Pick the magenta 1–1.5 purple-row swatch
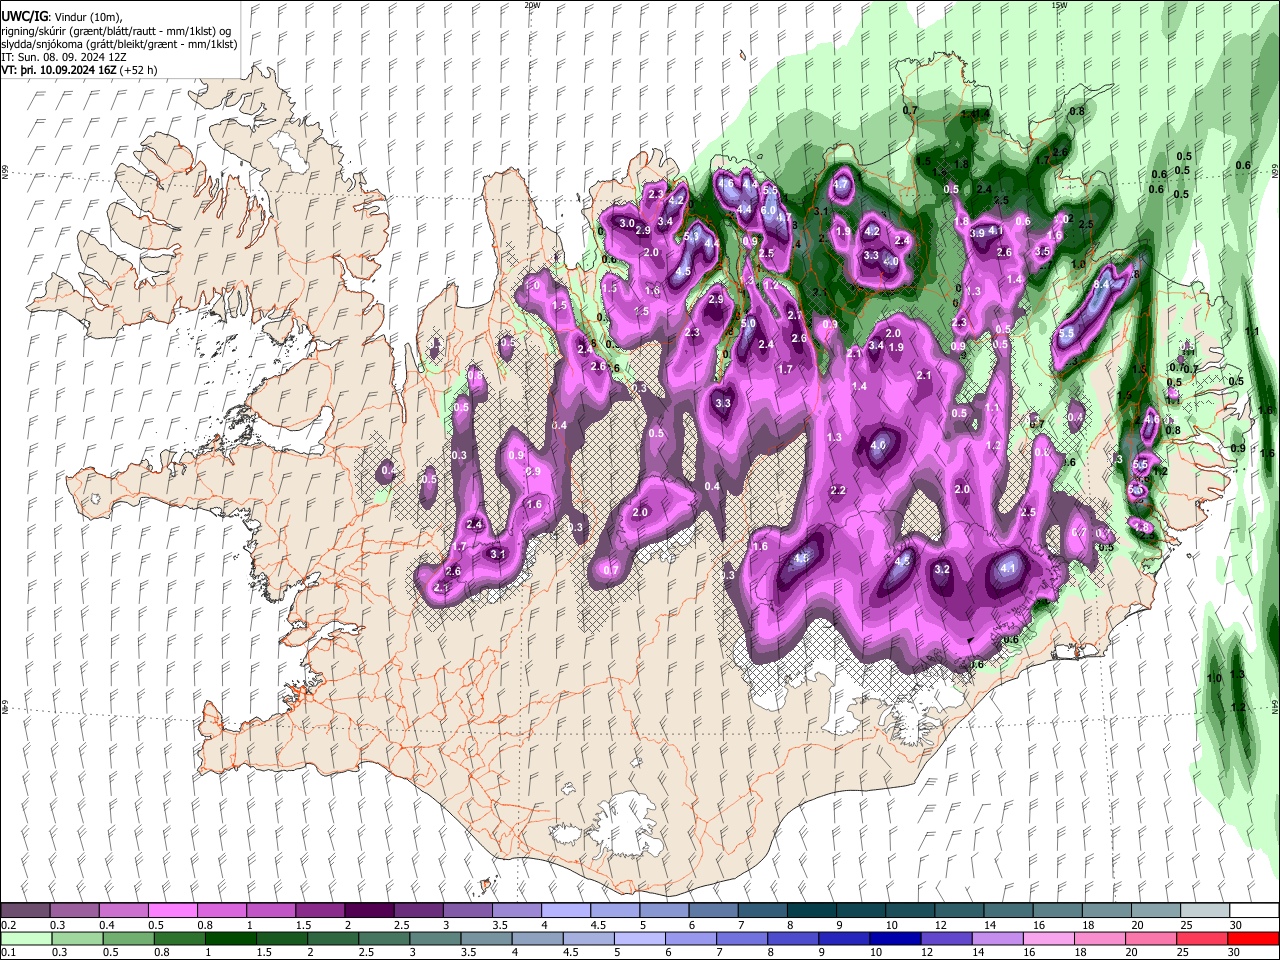 (270, 911)
